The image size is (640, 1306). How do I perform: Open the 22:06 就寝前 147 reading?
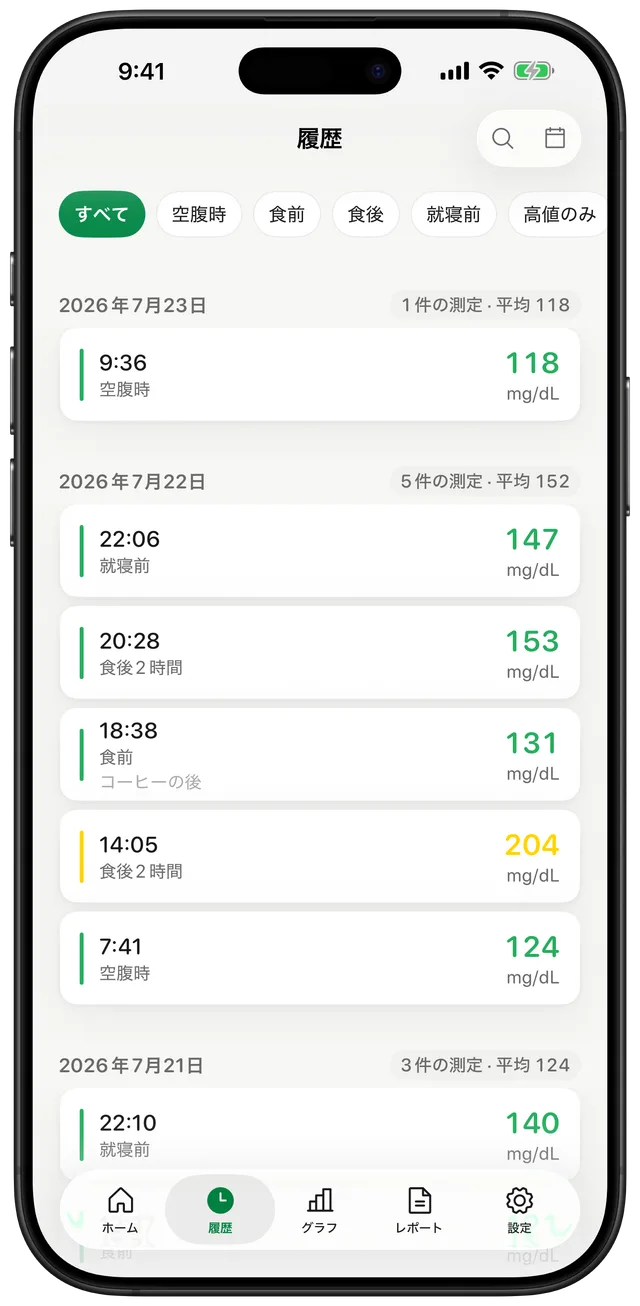[x=320, y=550]
